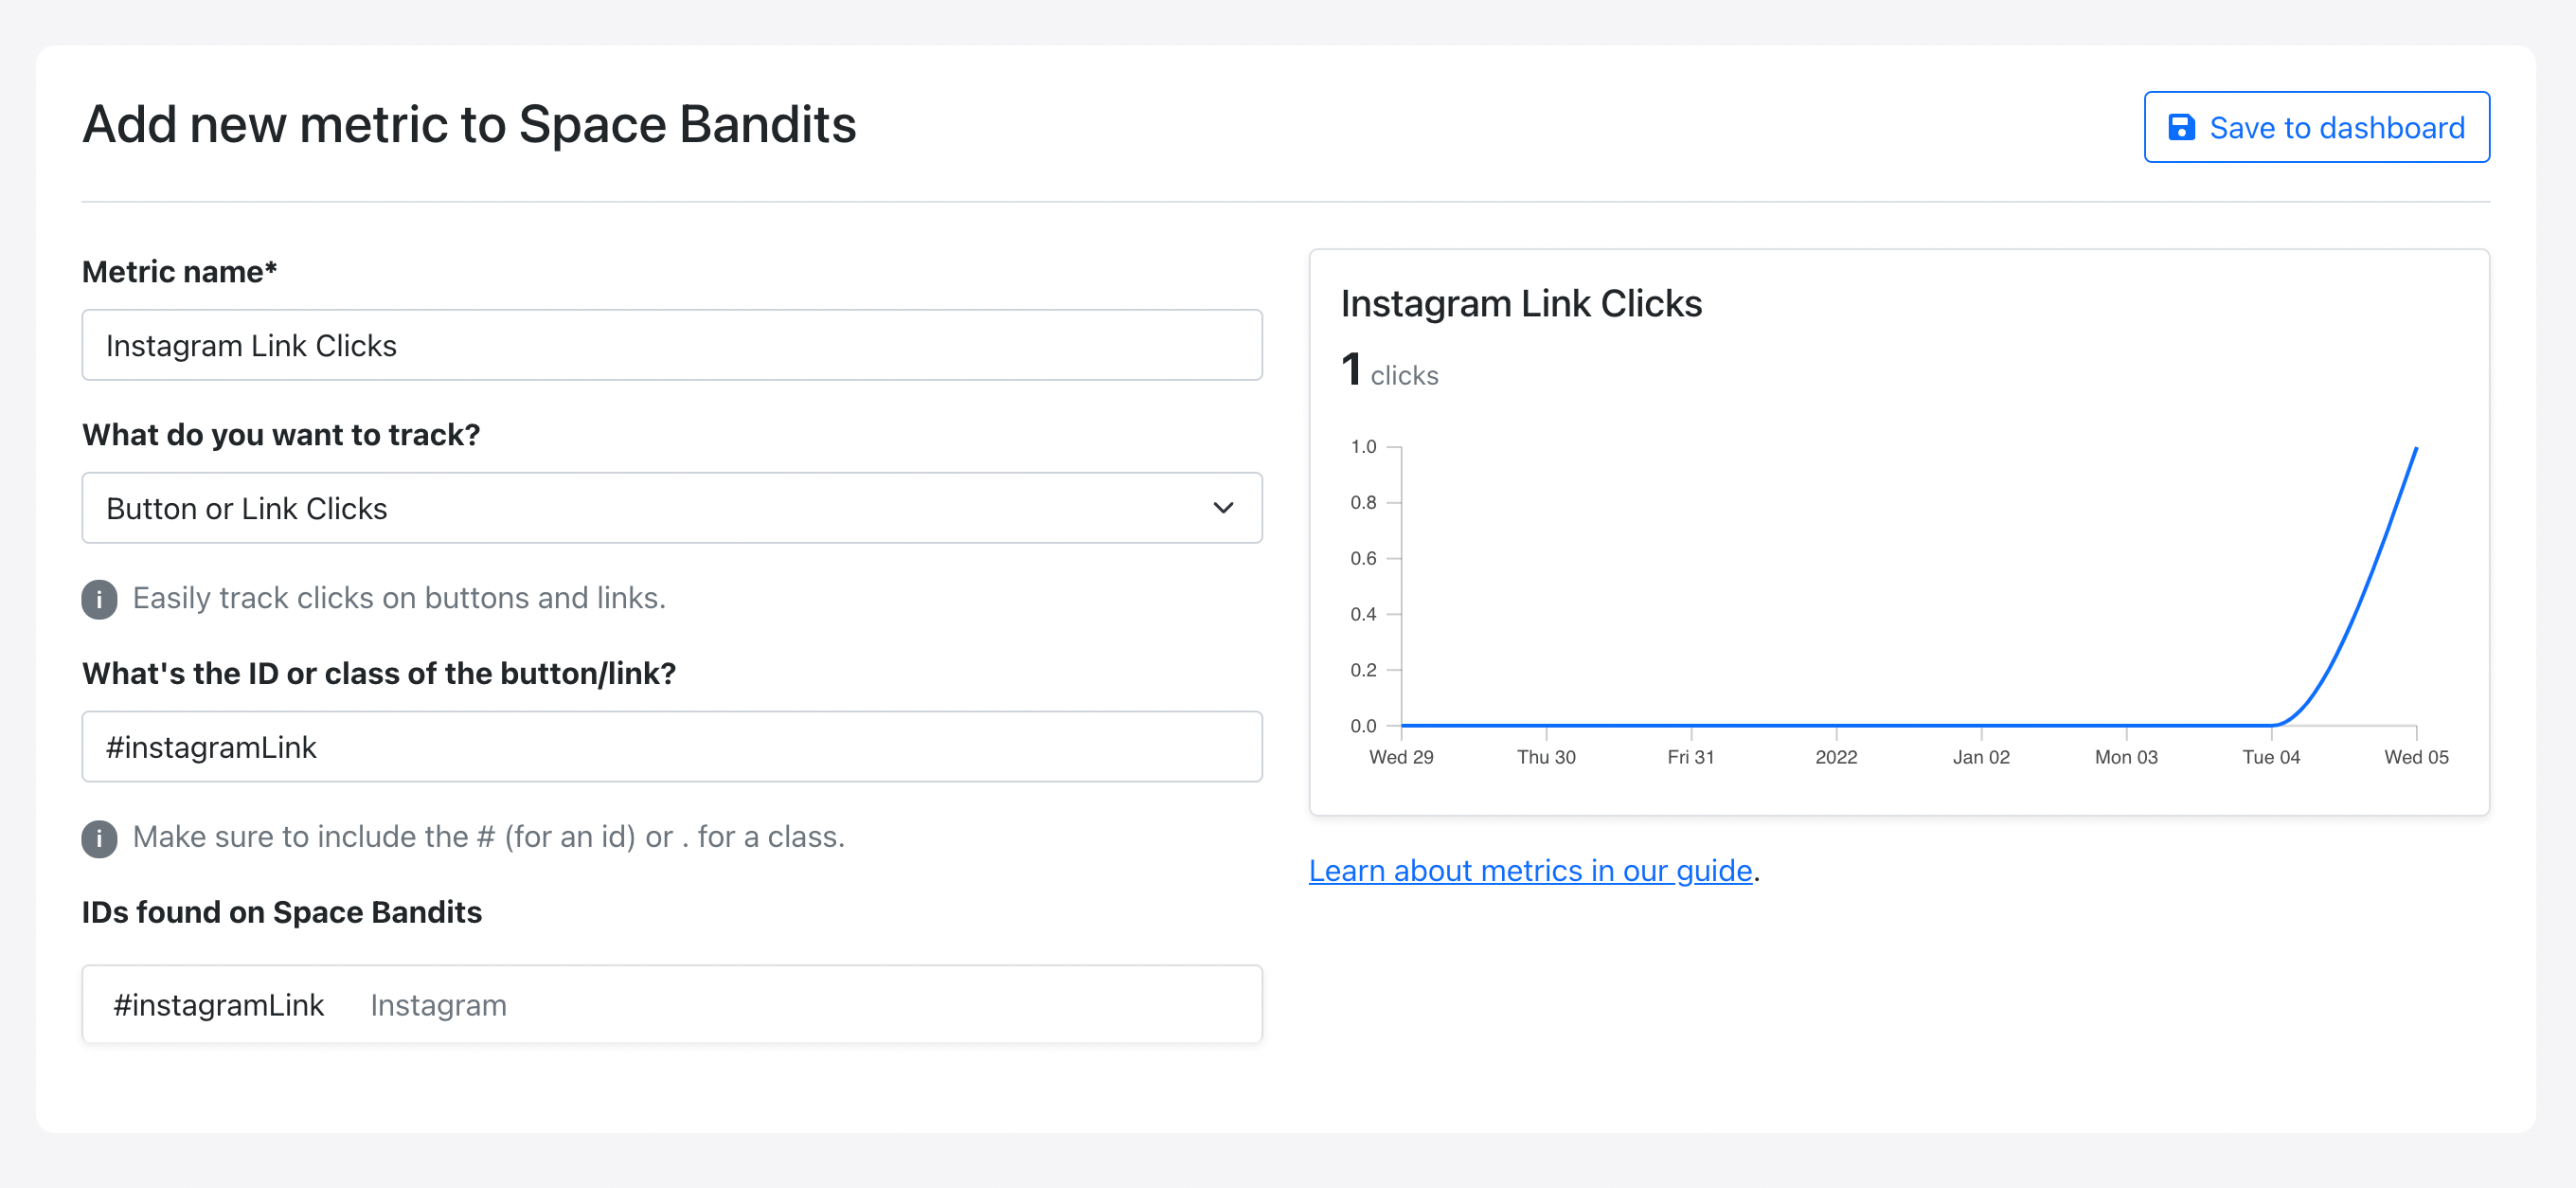Image resolution: width=2576 pixels, height=1188 pixels.
Task: Select the Add new metric heading
Action: click(x=469, y=124)
